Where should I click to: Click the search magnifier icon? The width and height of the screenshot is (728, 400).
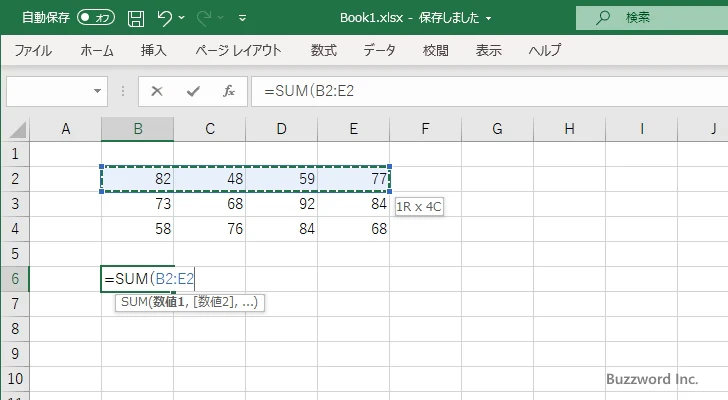pyautogui.click(x=603, y=18)
